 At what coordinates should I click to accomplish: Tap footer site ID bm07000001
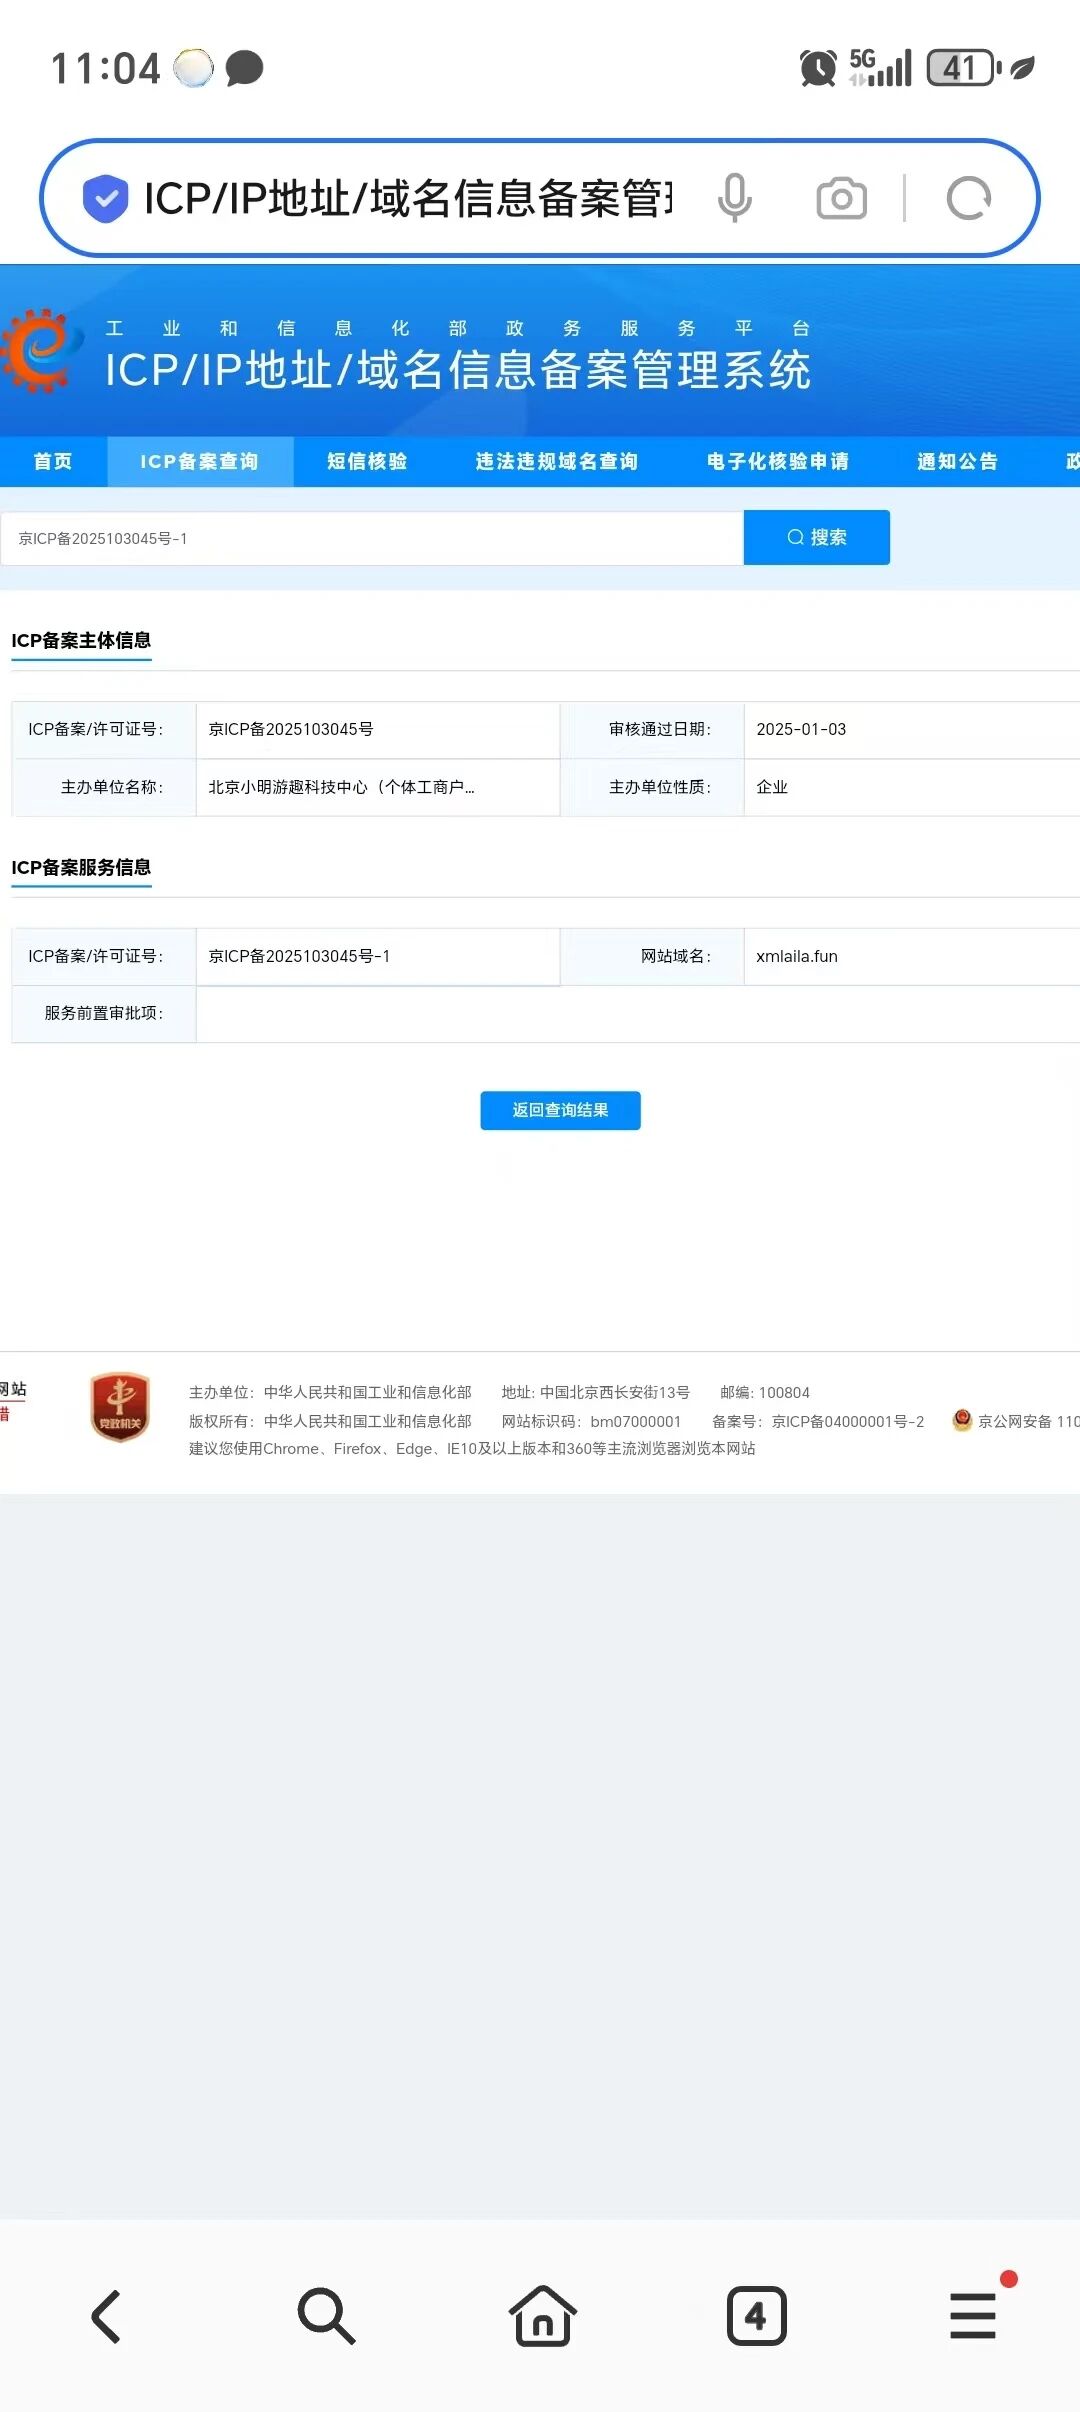(635, 1421)
